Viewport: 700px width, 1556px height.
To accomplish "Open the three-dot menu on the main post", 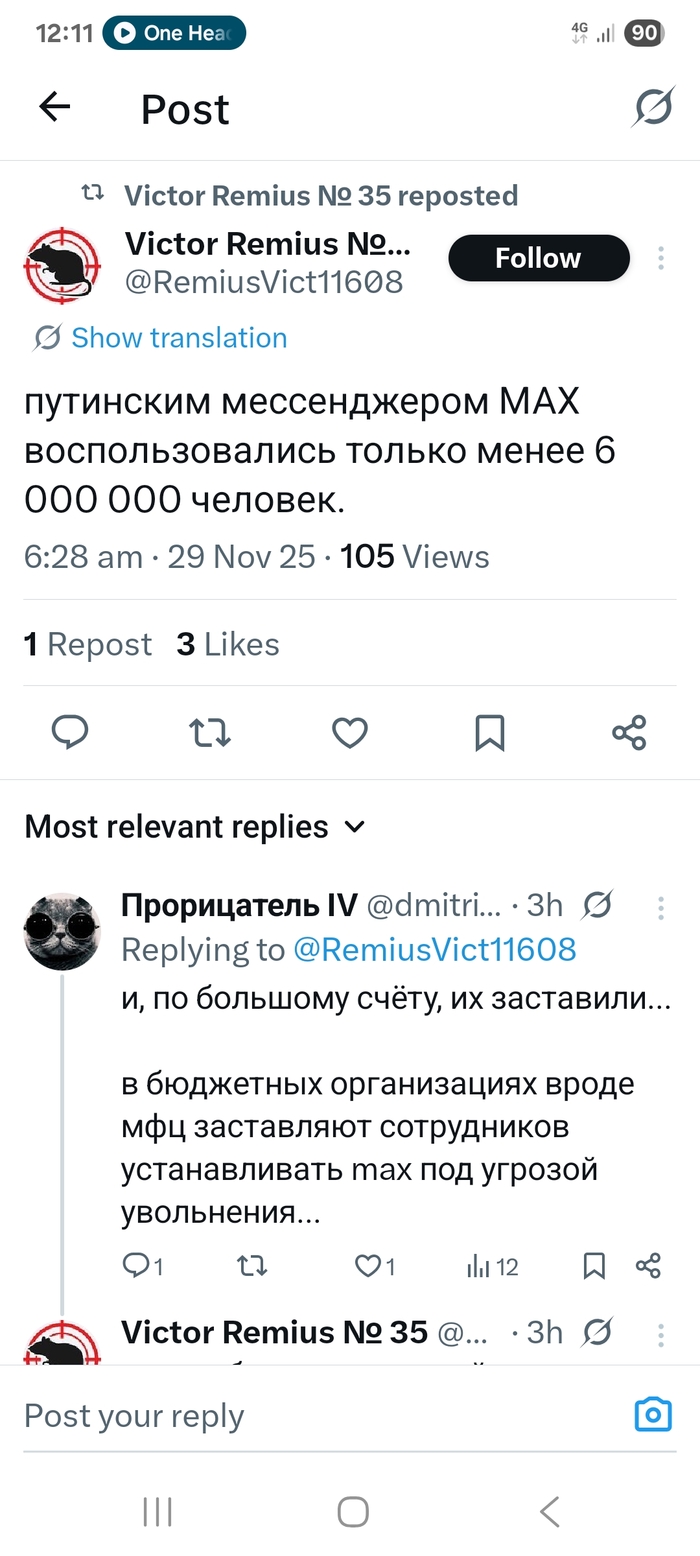I will [x=660, y=258].
